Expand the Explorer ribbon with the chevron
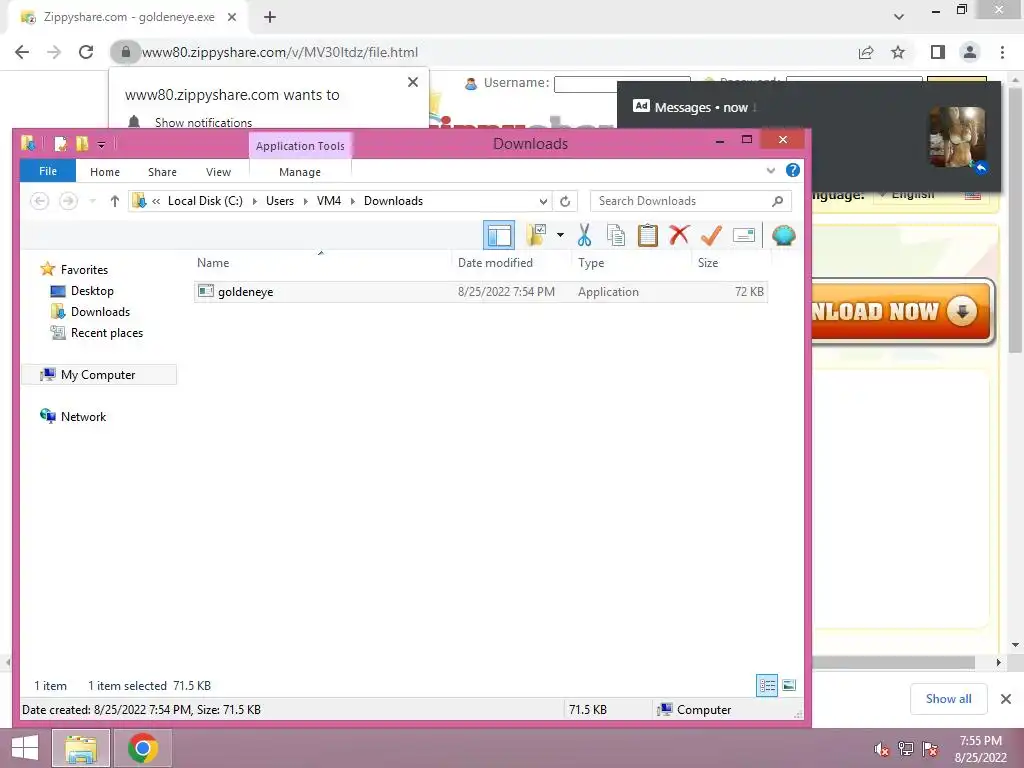Image resolution: width=1024 pixels, height=768 pixels. click(771, 170)
